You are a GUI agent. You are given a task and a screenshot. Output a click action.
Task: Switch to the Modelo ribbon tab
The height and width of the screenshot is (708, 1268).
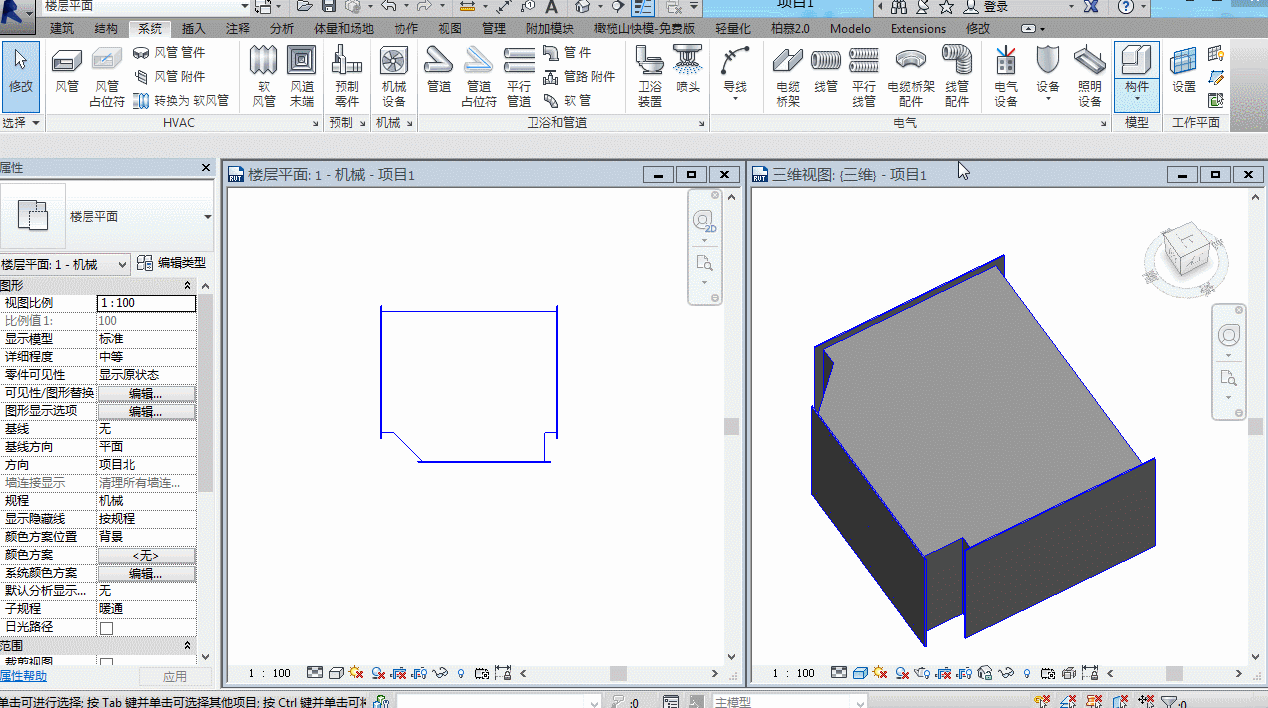pyautogui.click(x=850, y=28)
